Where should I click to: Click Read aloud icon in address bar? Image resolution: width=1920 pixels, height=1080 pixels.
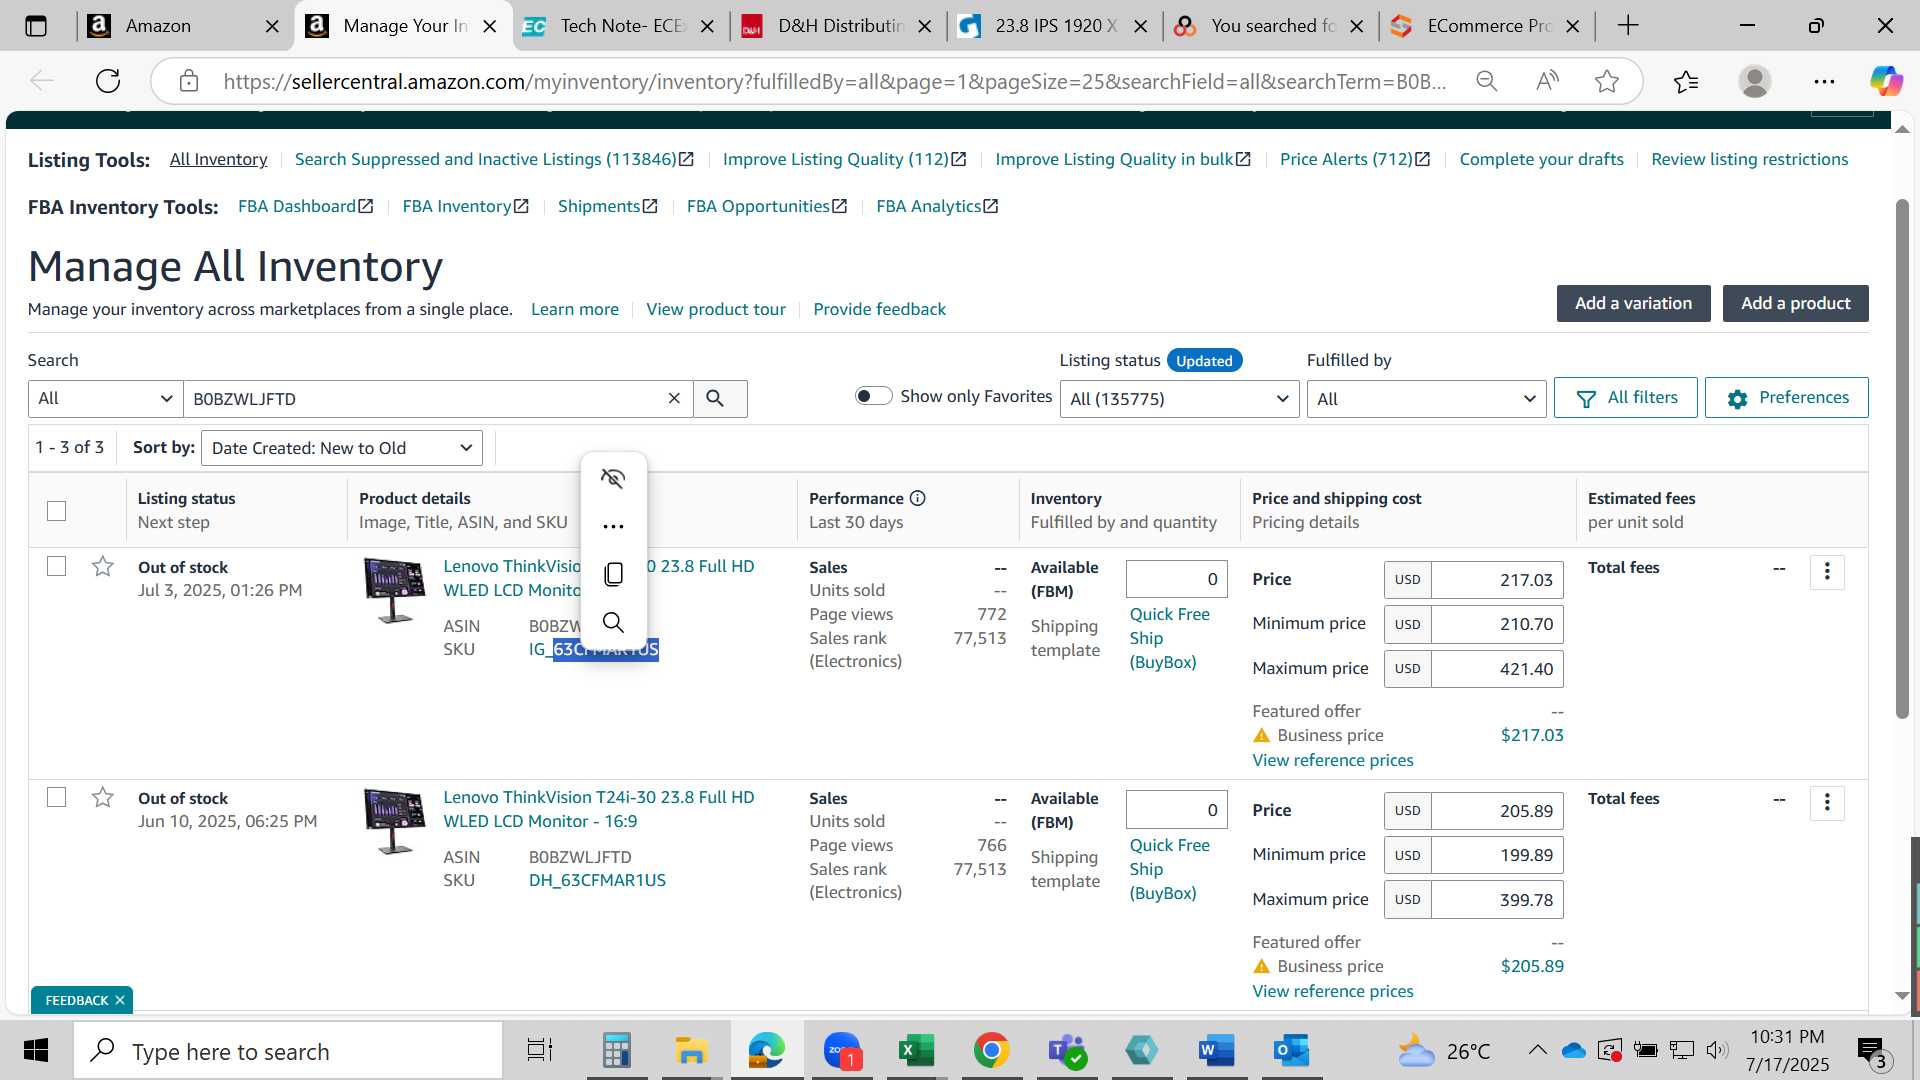click(1547, 81)
